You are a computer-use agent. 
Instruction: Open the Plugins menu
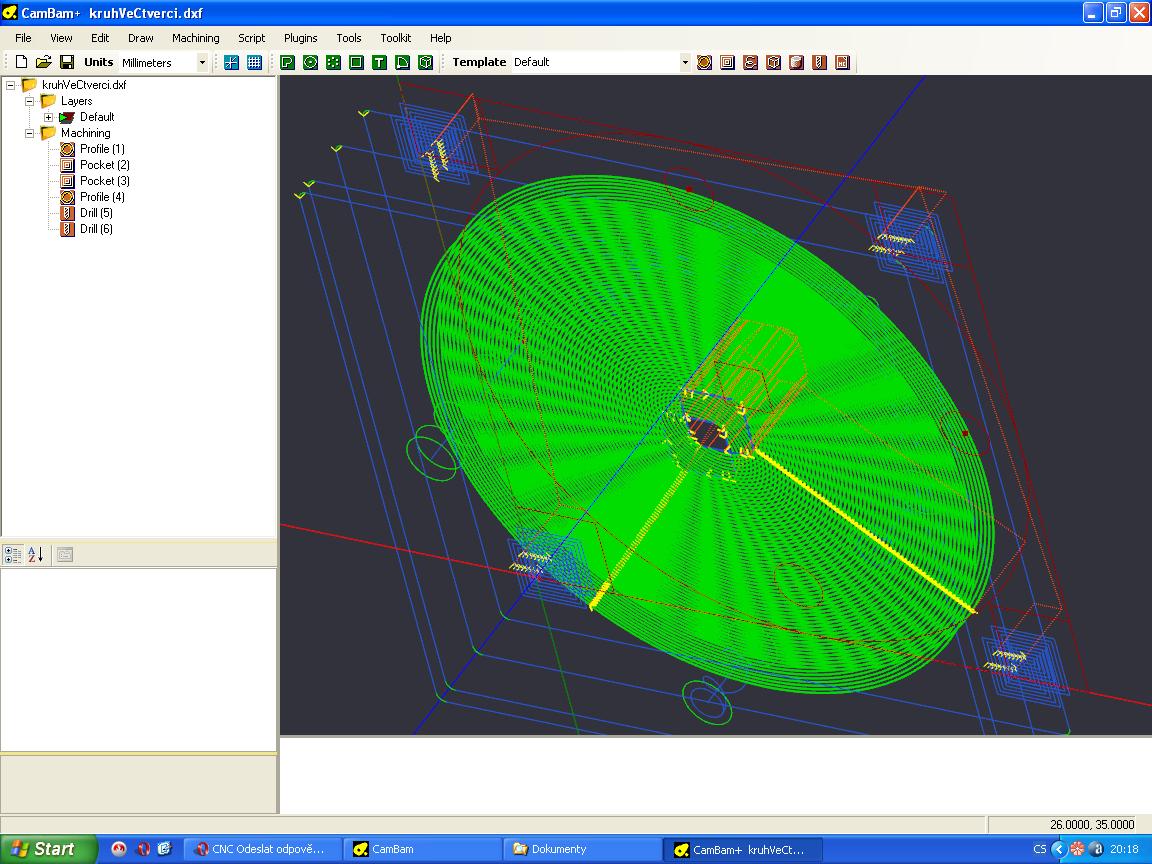pyautogui.click(x=300, y=38)
